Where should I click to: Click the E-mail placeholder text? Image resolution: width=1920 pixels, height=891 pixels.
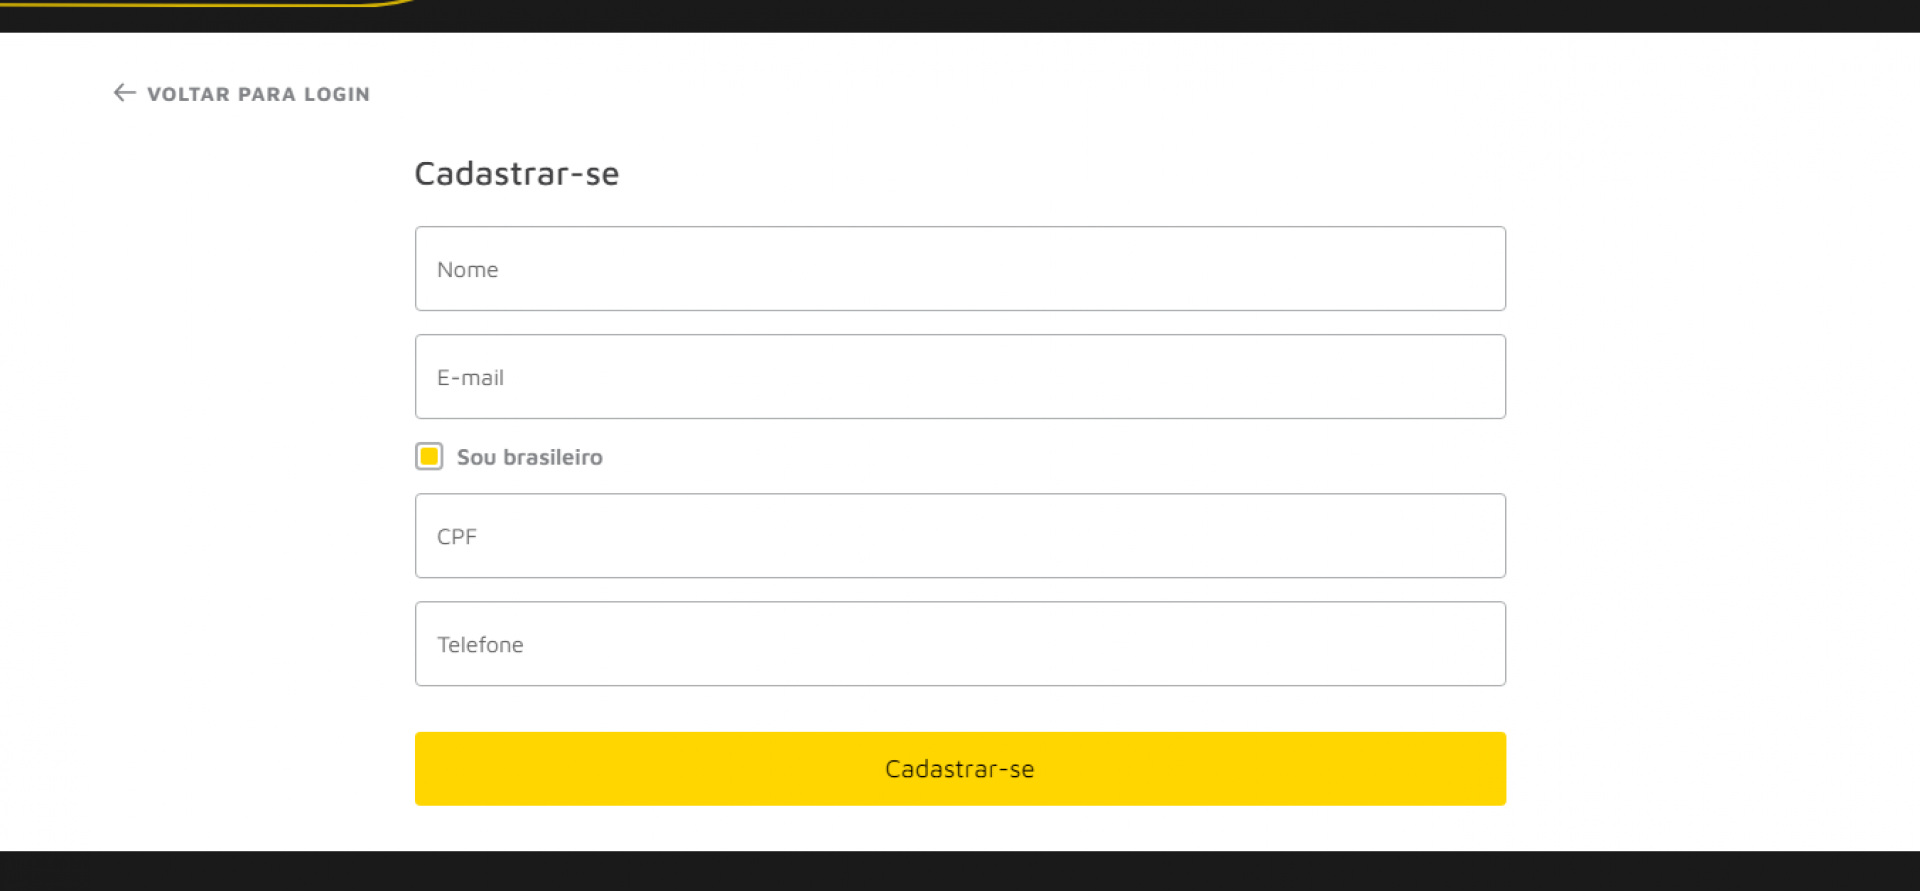pyautogui.click(x=470, y=378)
